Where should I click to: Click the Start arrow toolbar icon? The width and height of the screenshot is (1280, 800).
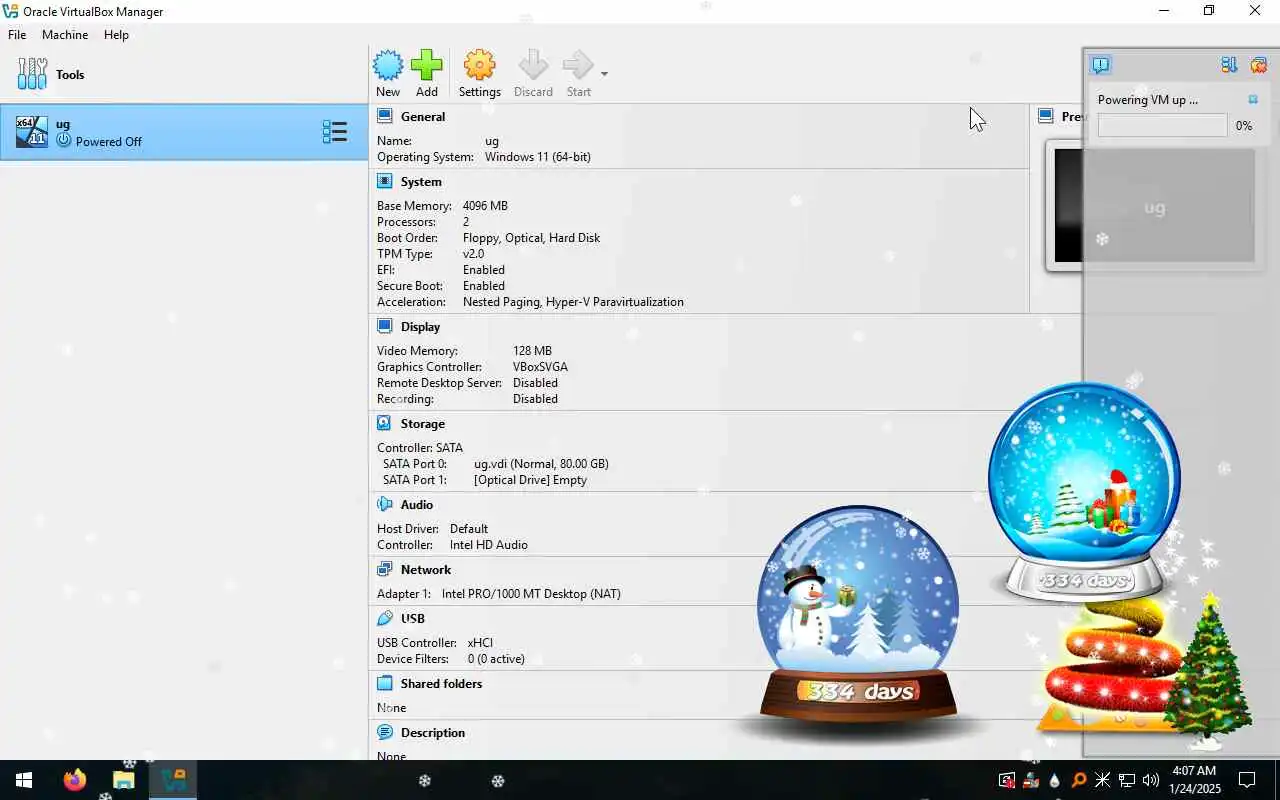point(578,66)
